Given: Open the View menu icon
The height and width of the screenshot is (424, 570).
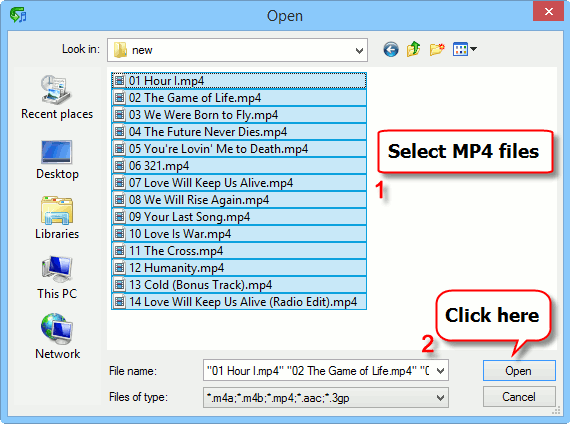Looking at the screenshot, I should pos(460,49).
